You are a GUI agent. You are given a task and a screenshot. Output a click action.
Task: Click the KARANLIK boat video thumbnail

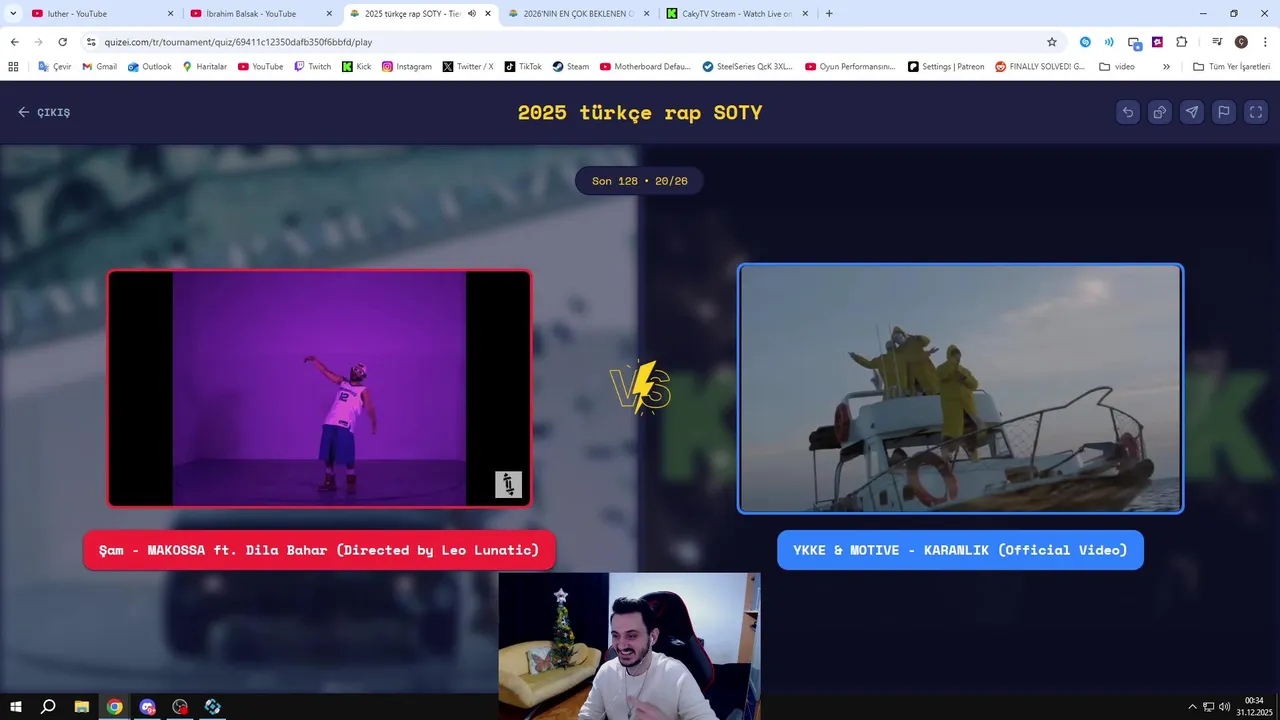(960, 388)
